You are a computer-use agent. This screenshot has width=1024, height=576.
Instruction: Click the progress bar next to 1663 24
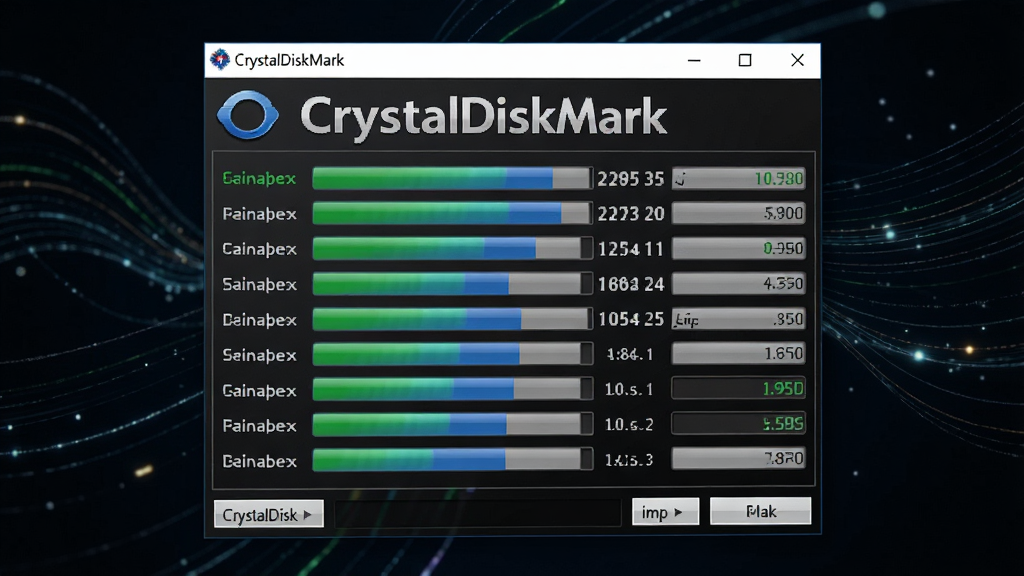(453, 284)
